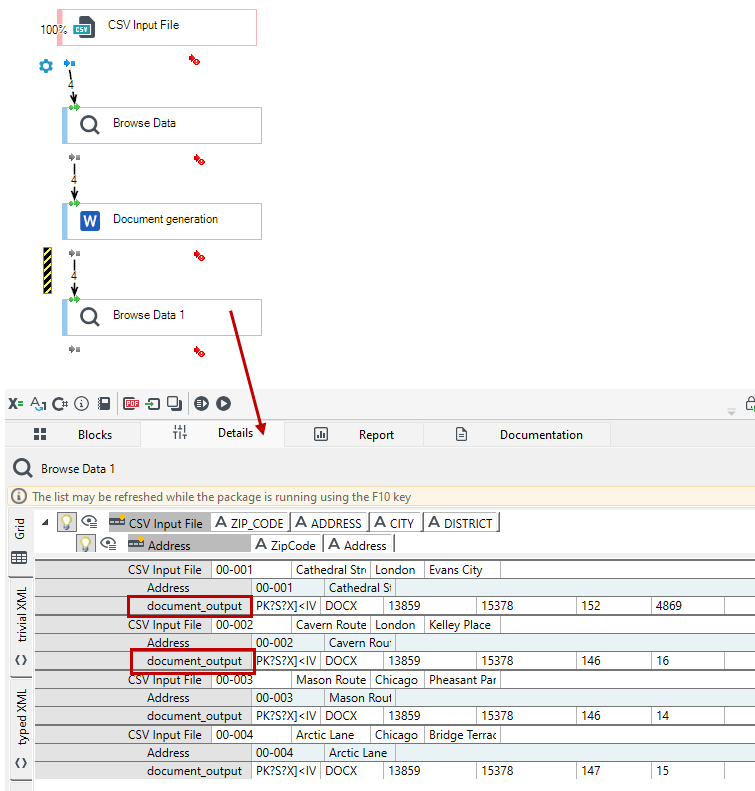Click the lock icon at toolbar right

750,404
